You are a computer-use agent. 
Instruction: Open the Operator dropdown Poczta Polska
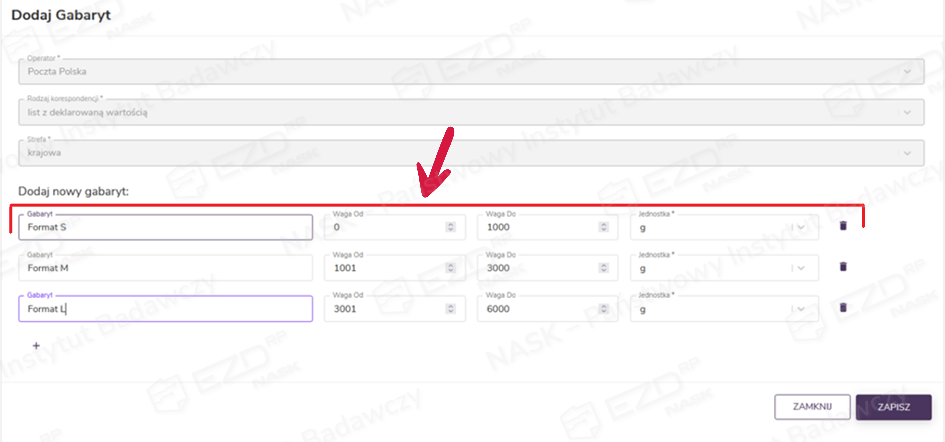click(906, 71)
